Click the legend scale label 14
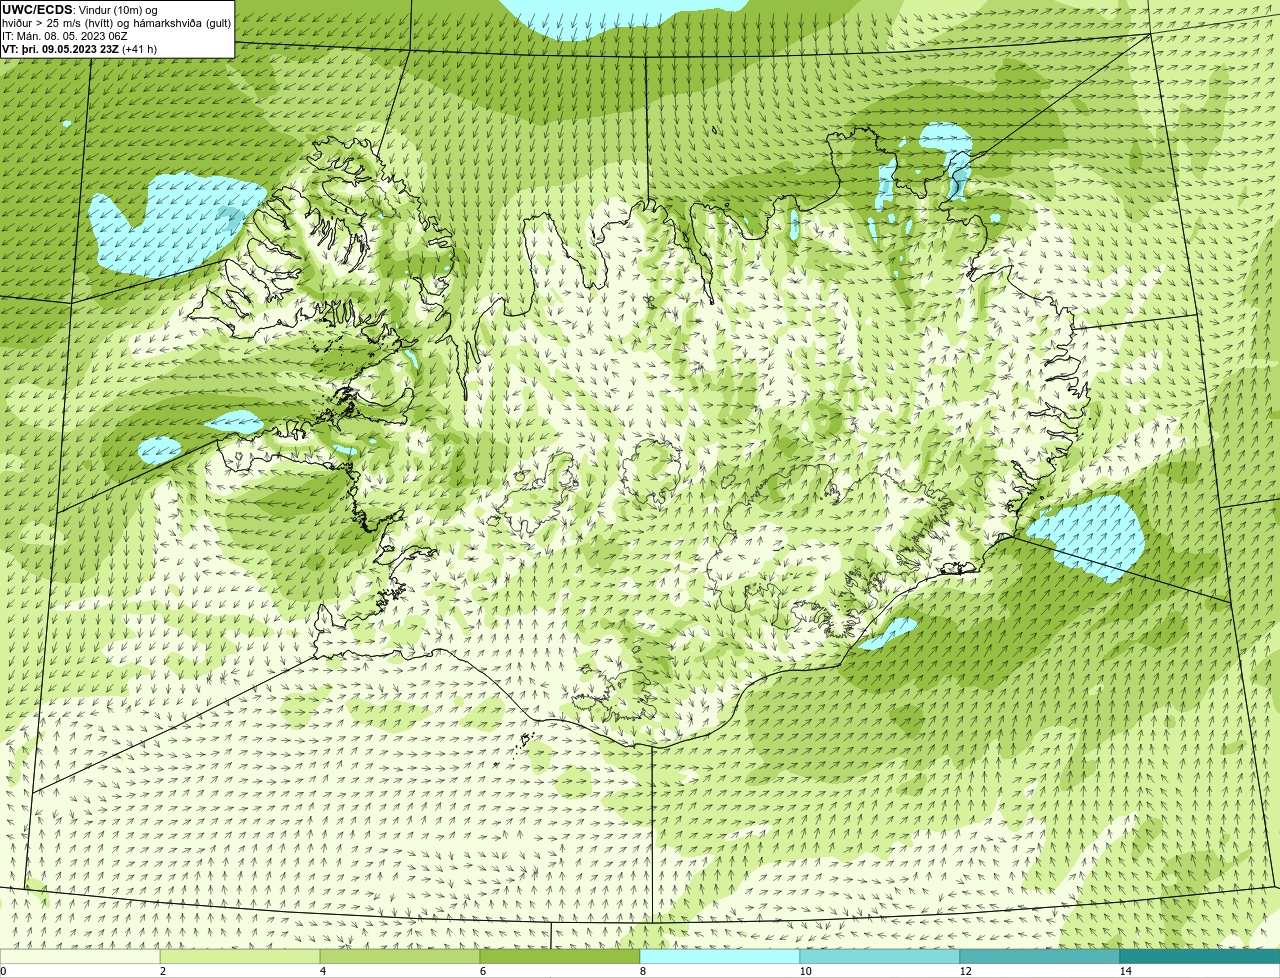 1125,971
